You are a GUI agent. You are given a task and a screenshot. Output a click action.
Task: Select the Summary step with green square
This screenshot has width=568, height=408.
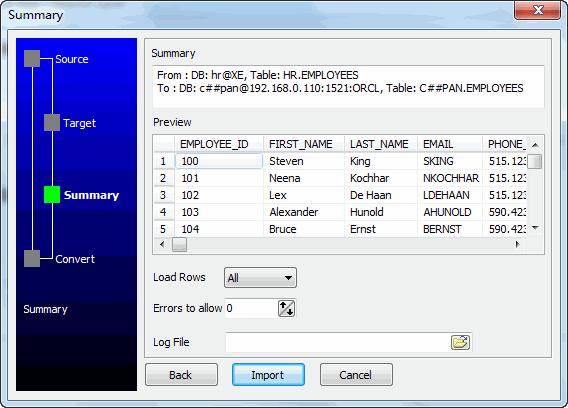tap(82, 195)
